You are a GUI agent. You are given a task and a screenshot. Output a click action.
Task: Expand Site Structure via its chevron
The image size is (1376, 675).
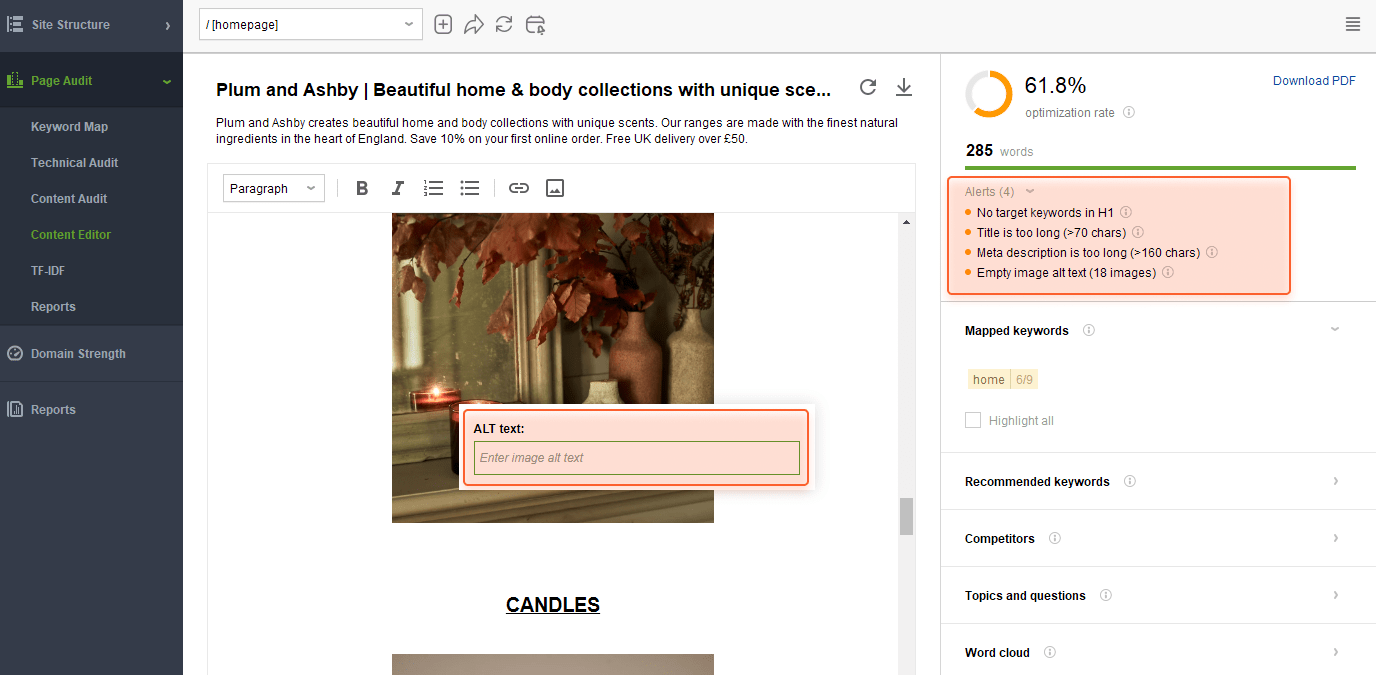coord(167,25)
